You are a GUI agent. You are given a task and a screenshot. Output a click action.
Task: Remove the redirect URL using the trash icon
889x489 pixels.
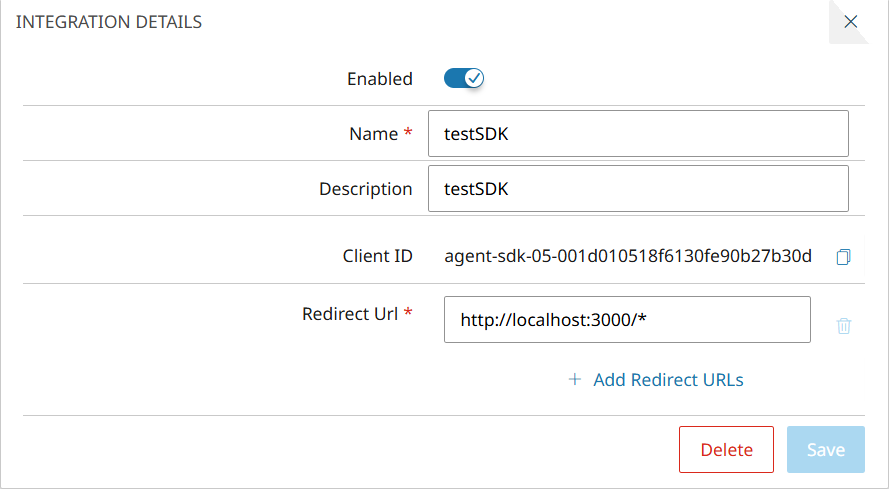[844, 326]
